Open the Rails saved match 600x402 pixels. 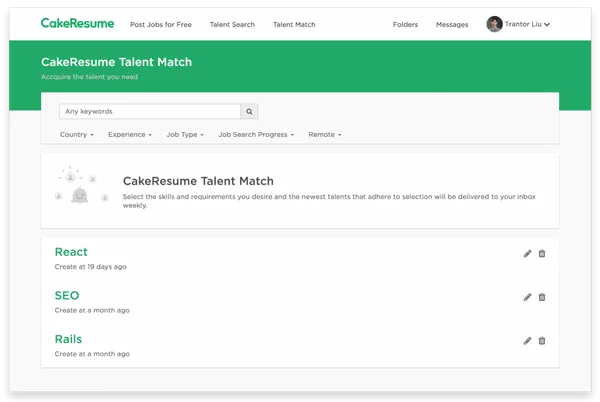[x=68, y=339]
